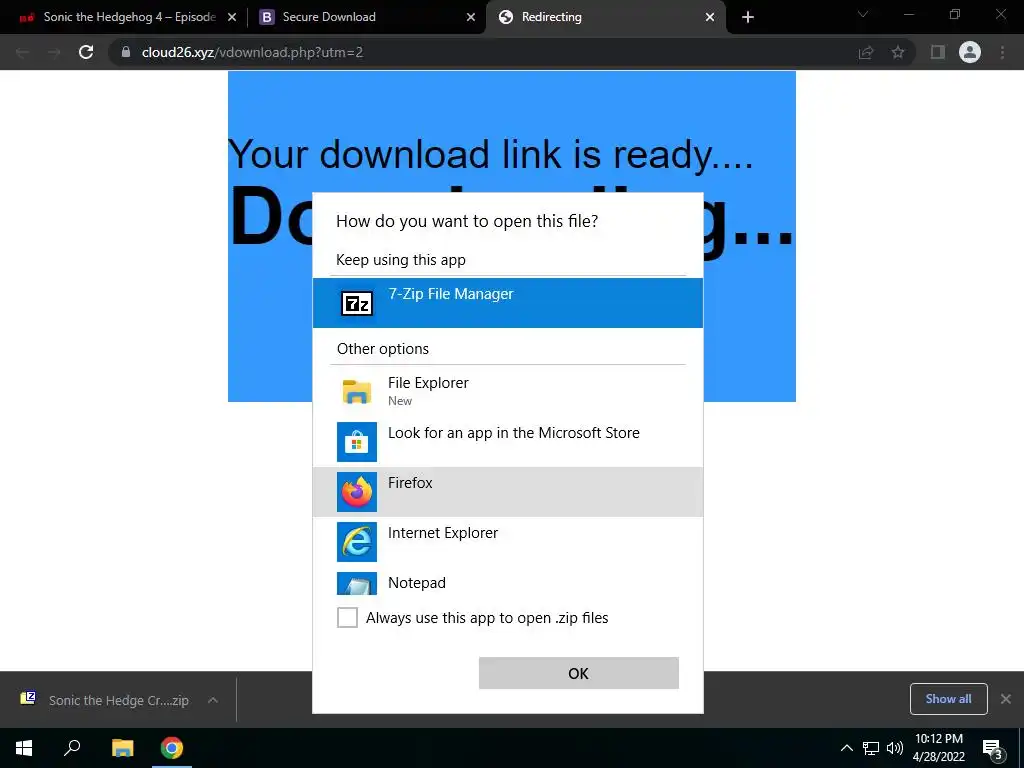Click 'Internet Explorer' label text
Viewport: 1024px width, 768px height.
443,533
